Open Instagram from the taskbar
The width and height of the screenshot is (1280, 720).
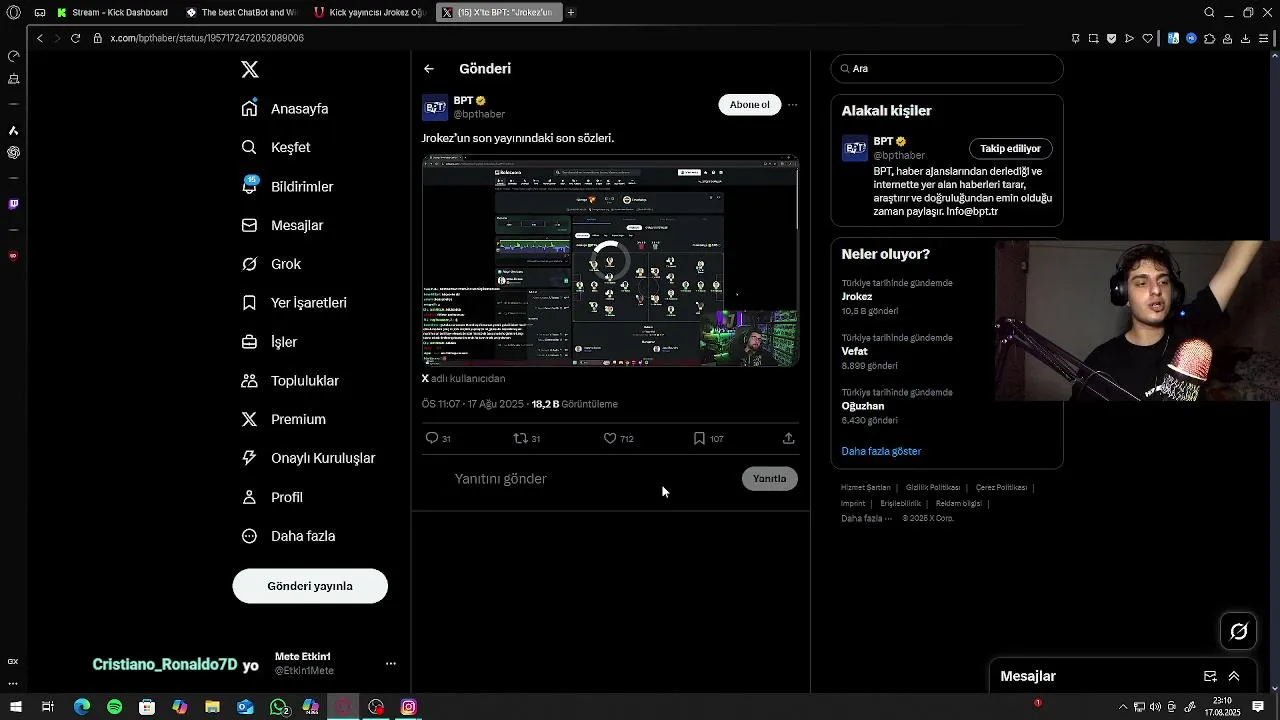pos(409,707)
